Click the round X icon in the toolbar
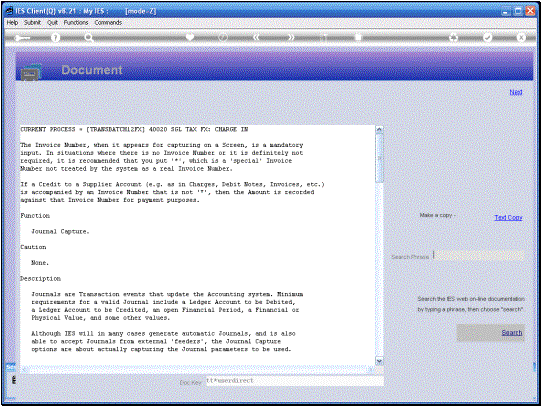The height and width of the screenshot is (406, 541). 521,37
